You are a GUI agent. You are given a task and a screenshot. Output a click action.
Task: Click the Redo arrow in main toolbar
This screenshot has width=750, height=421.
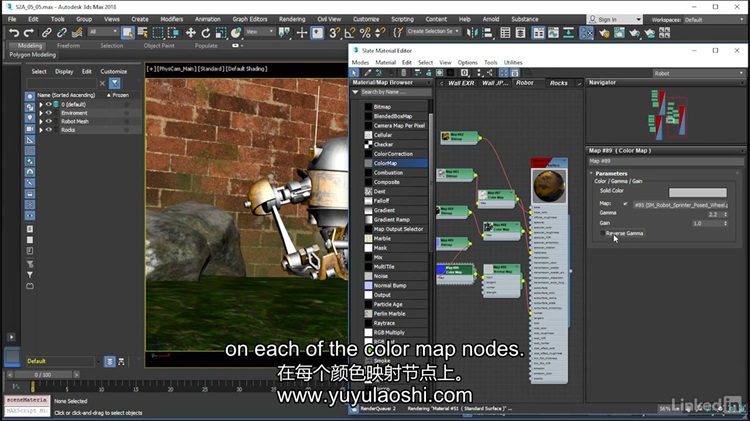click(29, 33)
